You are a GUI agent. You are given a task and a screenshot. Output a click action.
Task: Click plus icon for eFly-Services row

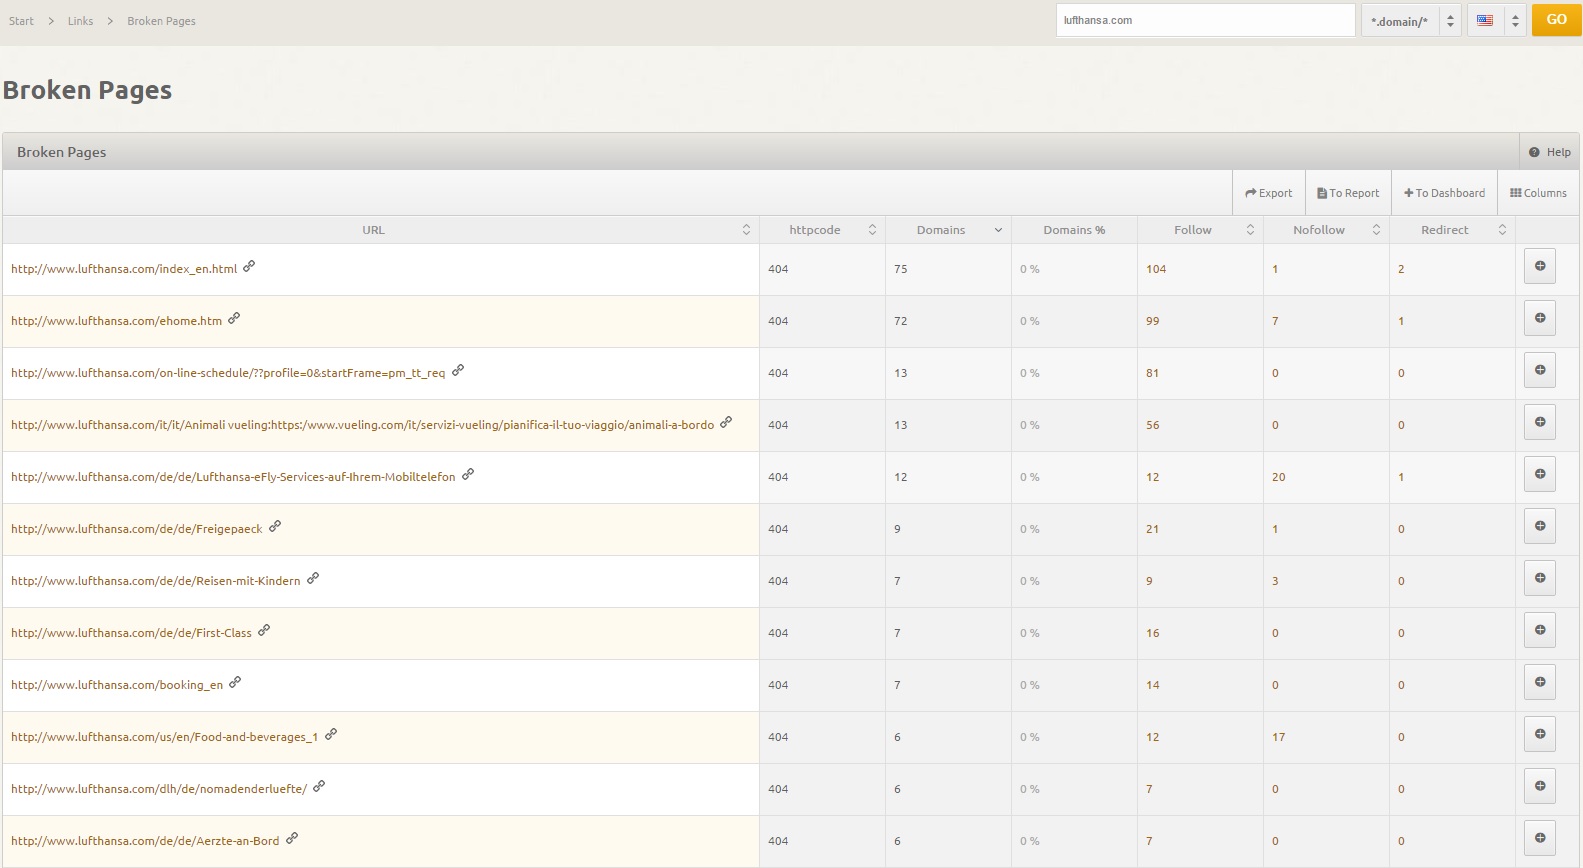1540,474
